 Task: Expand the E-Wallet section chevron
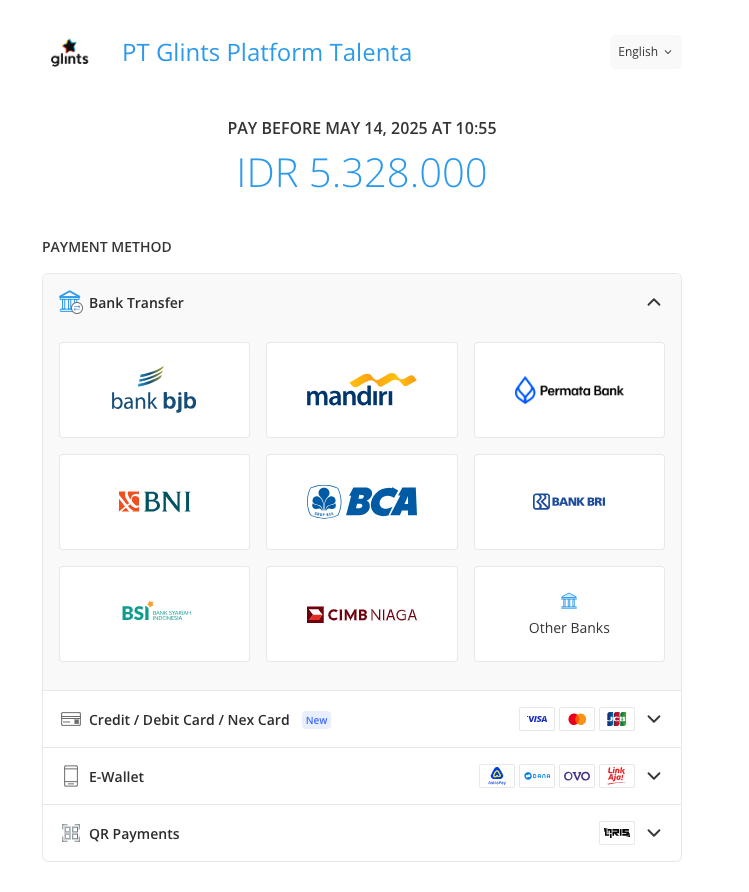click(x=654, y=776)
